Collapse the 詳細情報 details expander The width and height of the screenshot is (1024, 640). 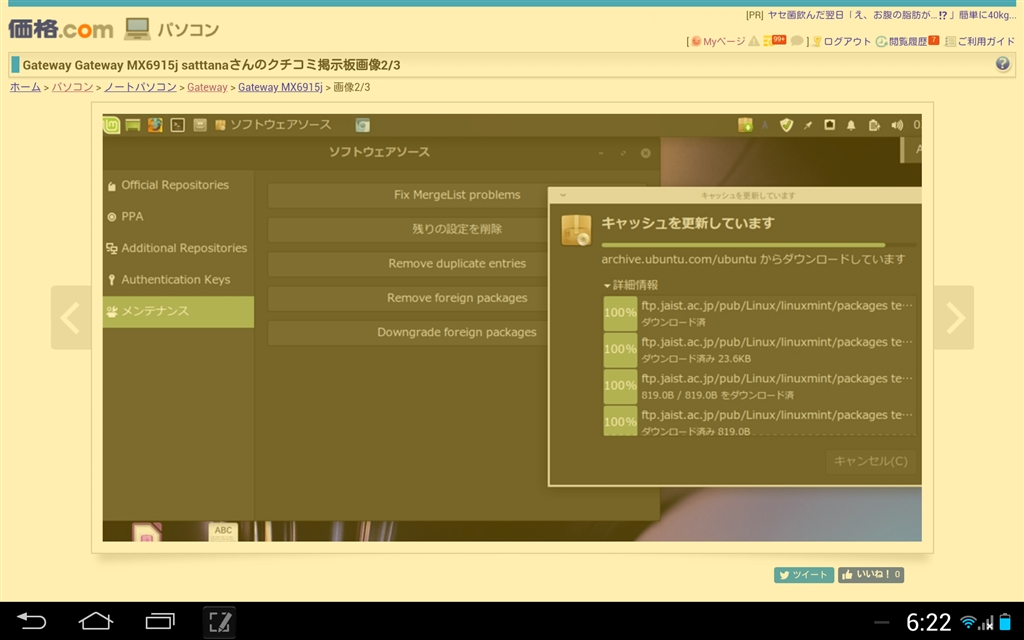(x=631, y=285)
